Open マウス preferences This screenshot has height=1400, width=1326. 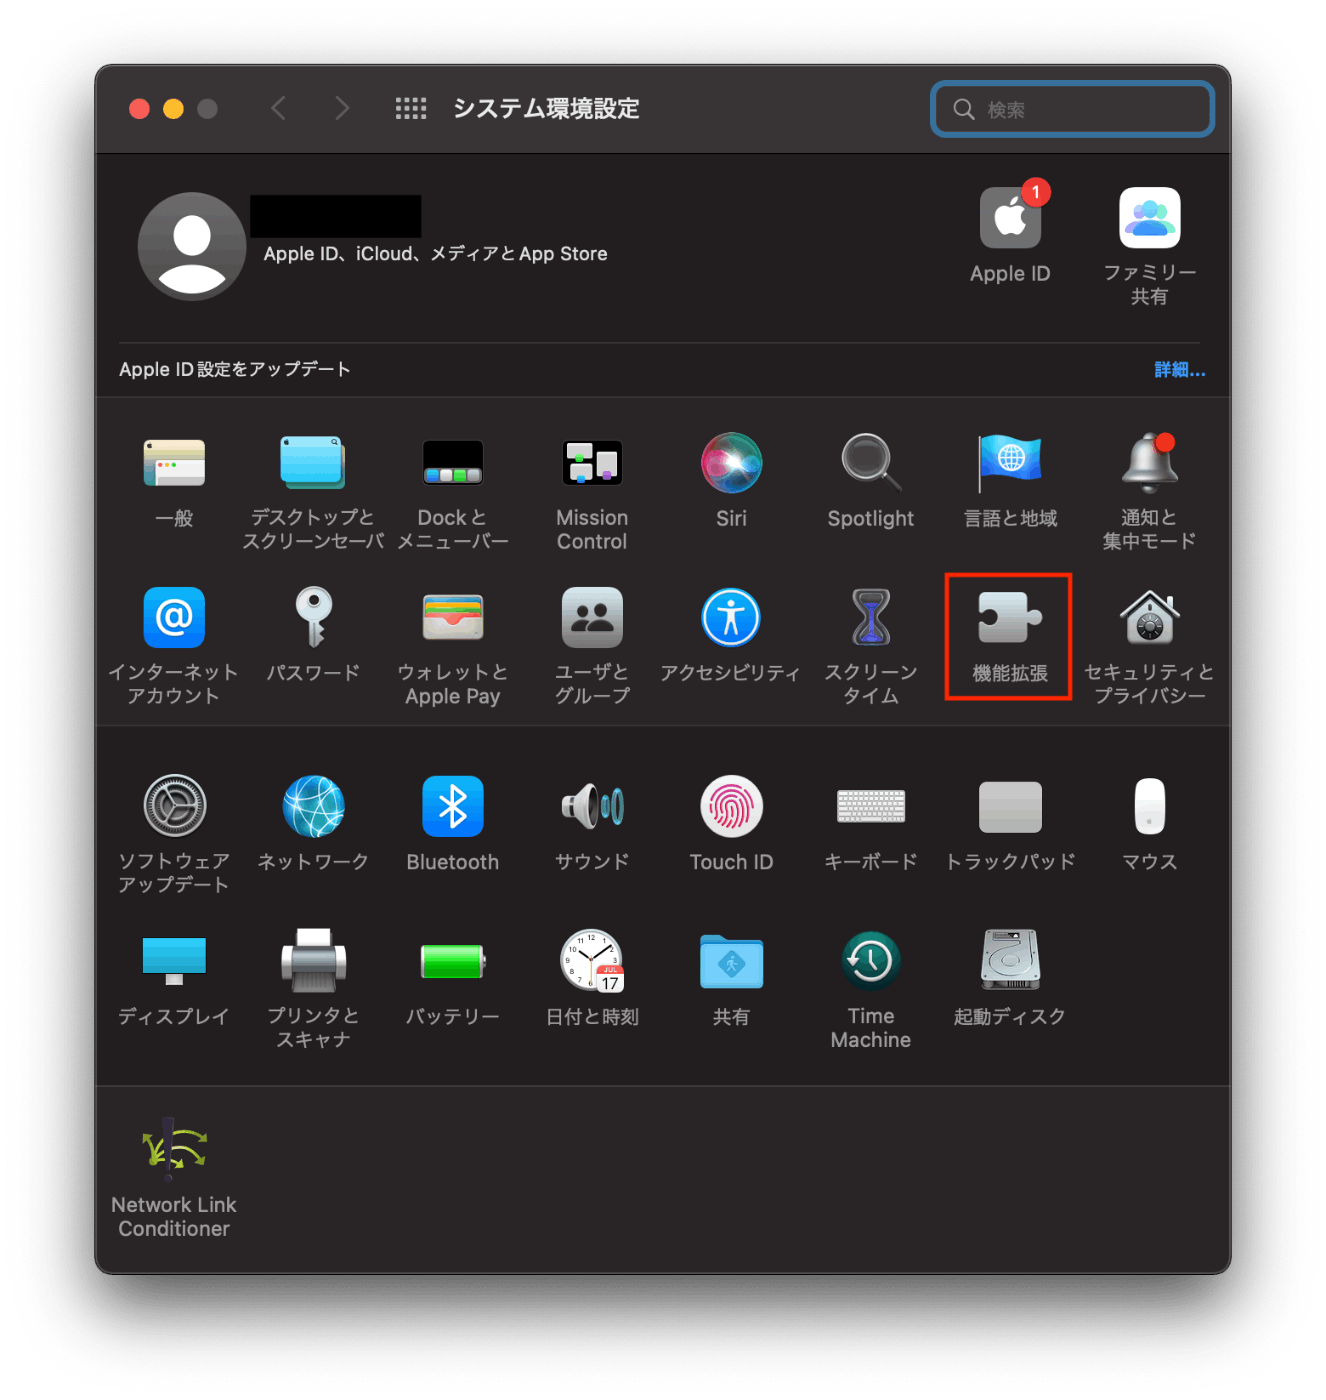click(x=1150, y=806)
